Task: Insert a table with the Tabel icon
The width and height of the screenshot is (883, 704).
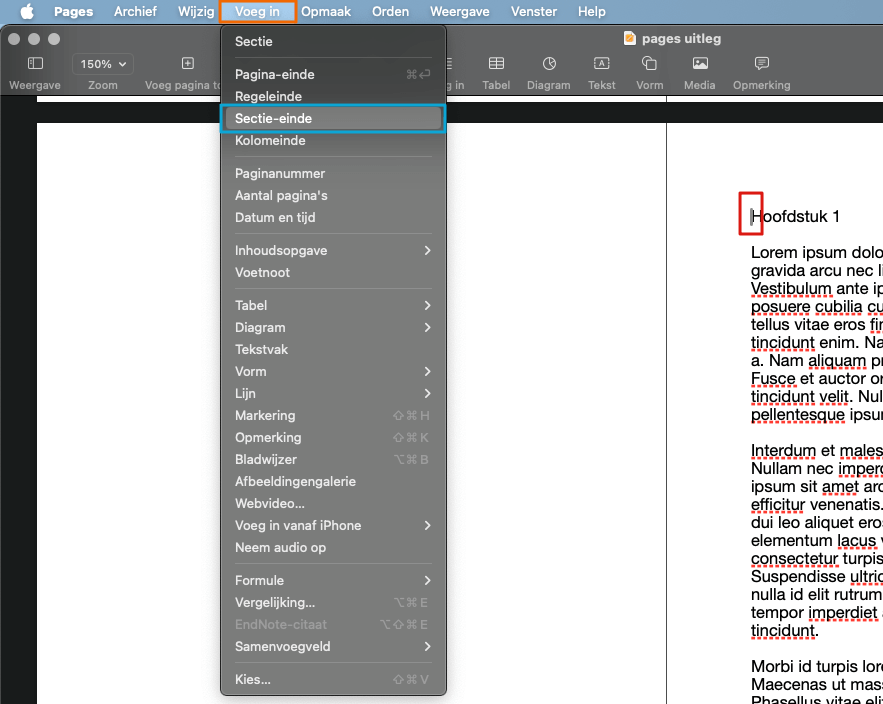Action: coord(496,63)
